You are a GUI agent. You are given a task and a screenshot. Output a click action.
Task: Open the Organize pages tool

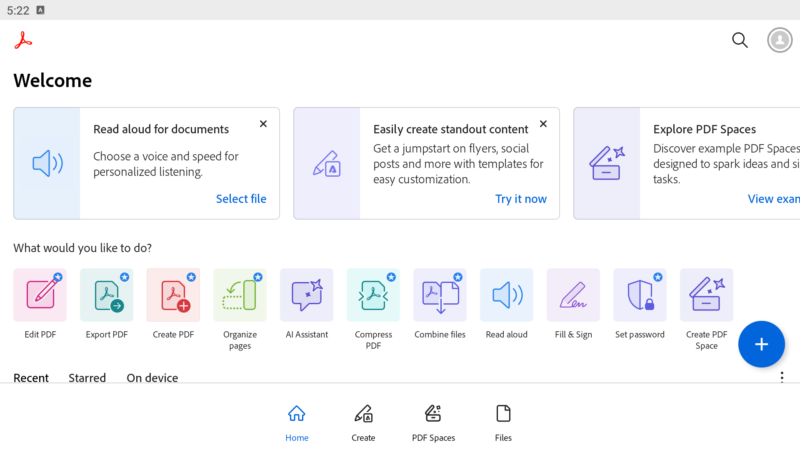240,295
